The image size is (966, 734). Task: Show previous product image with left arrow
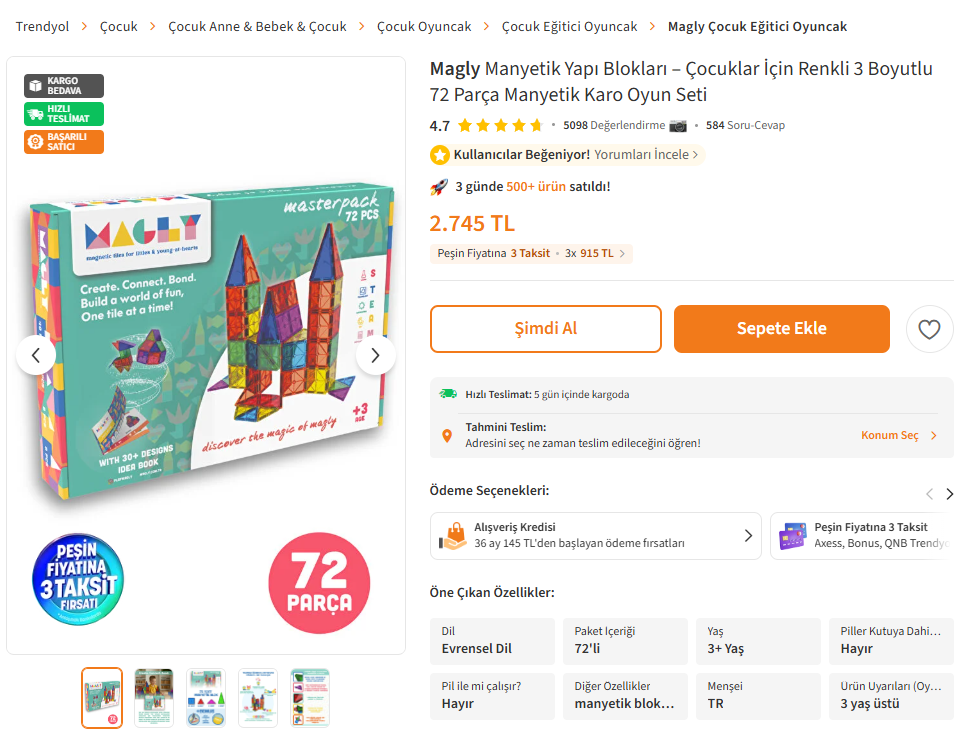(x=36, y=355)
